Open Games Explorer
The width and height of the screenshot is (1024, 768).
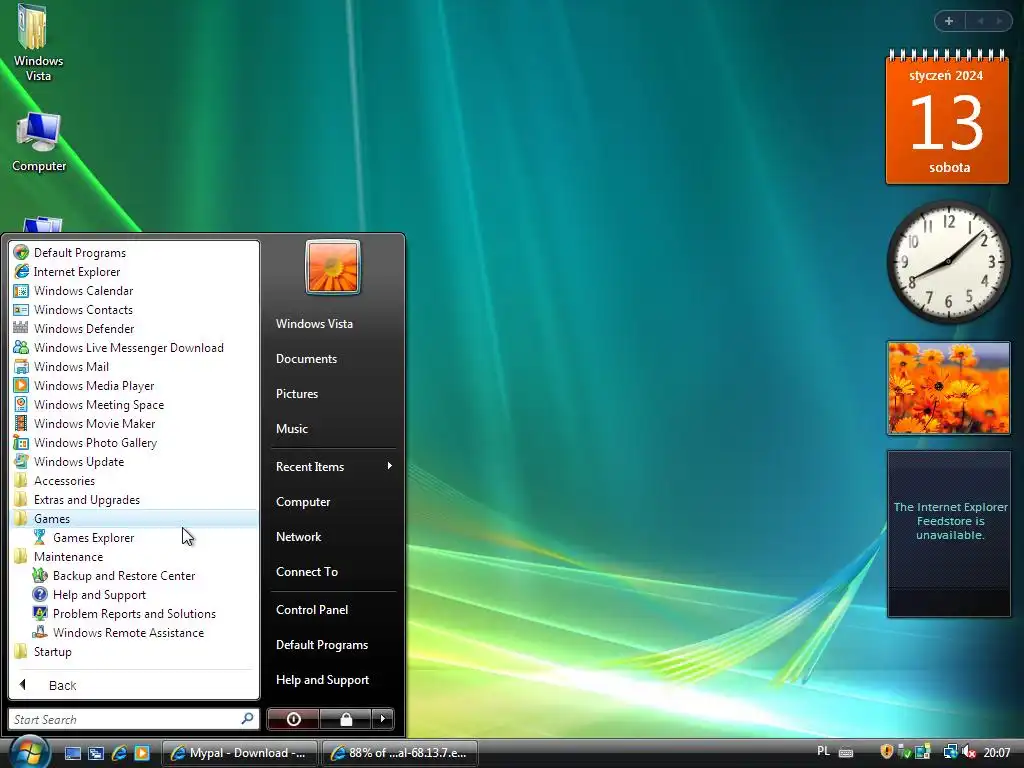tap(84, 537)
